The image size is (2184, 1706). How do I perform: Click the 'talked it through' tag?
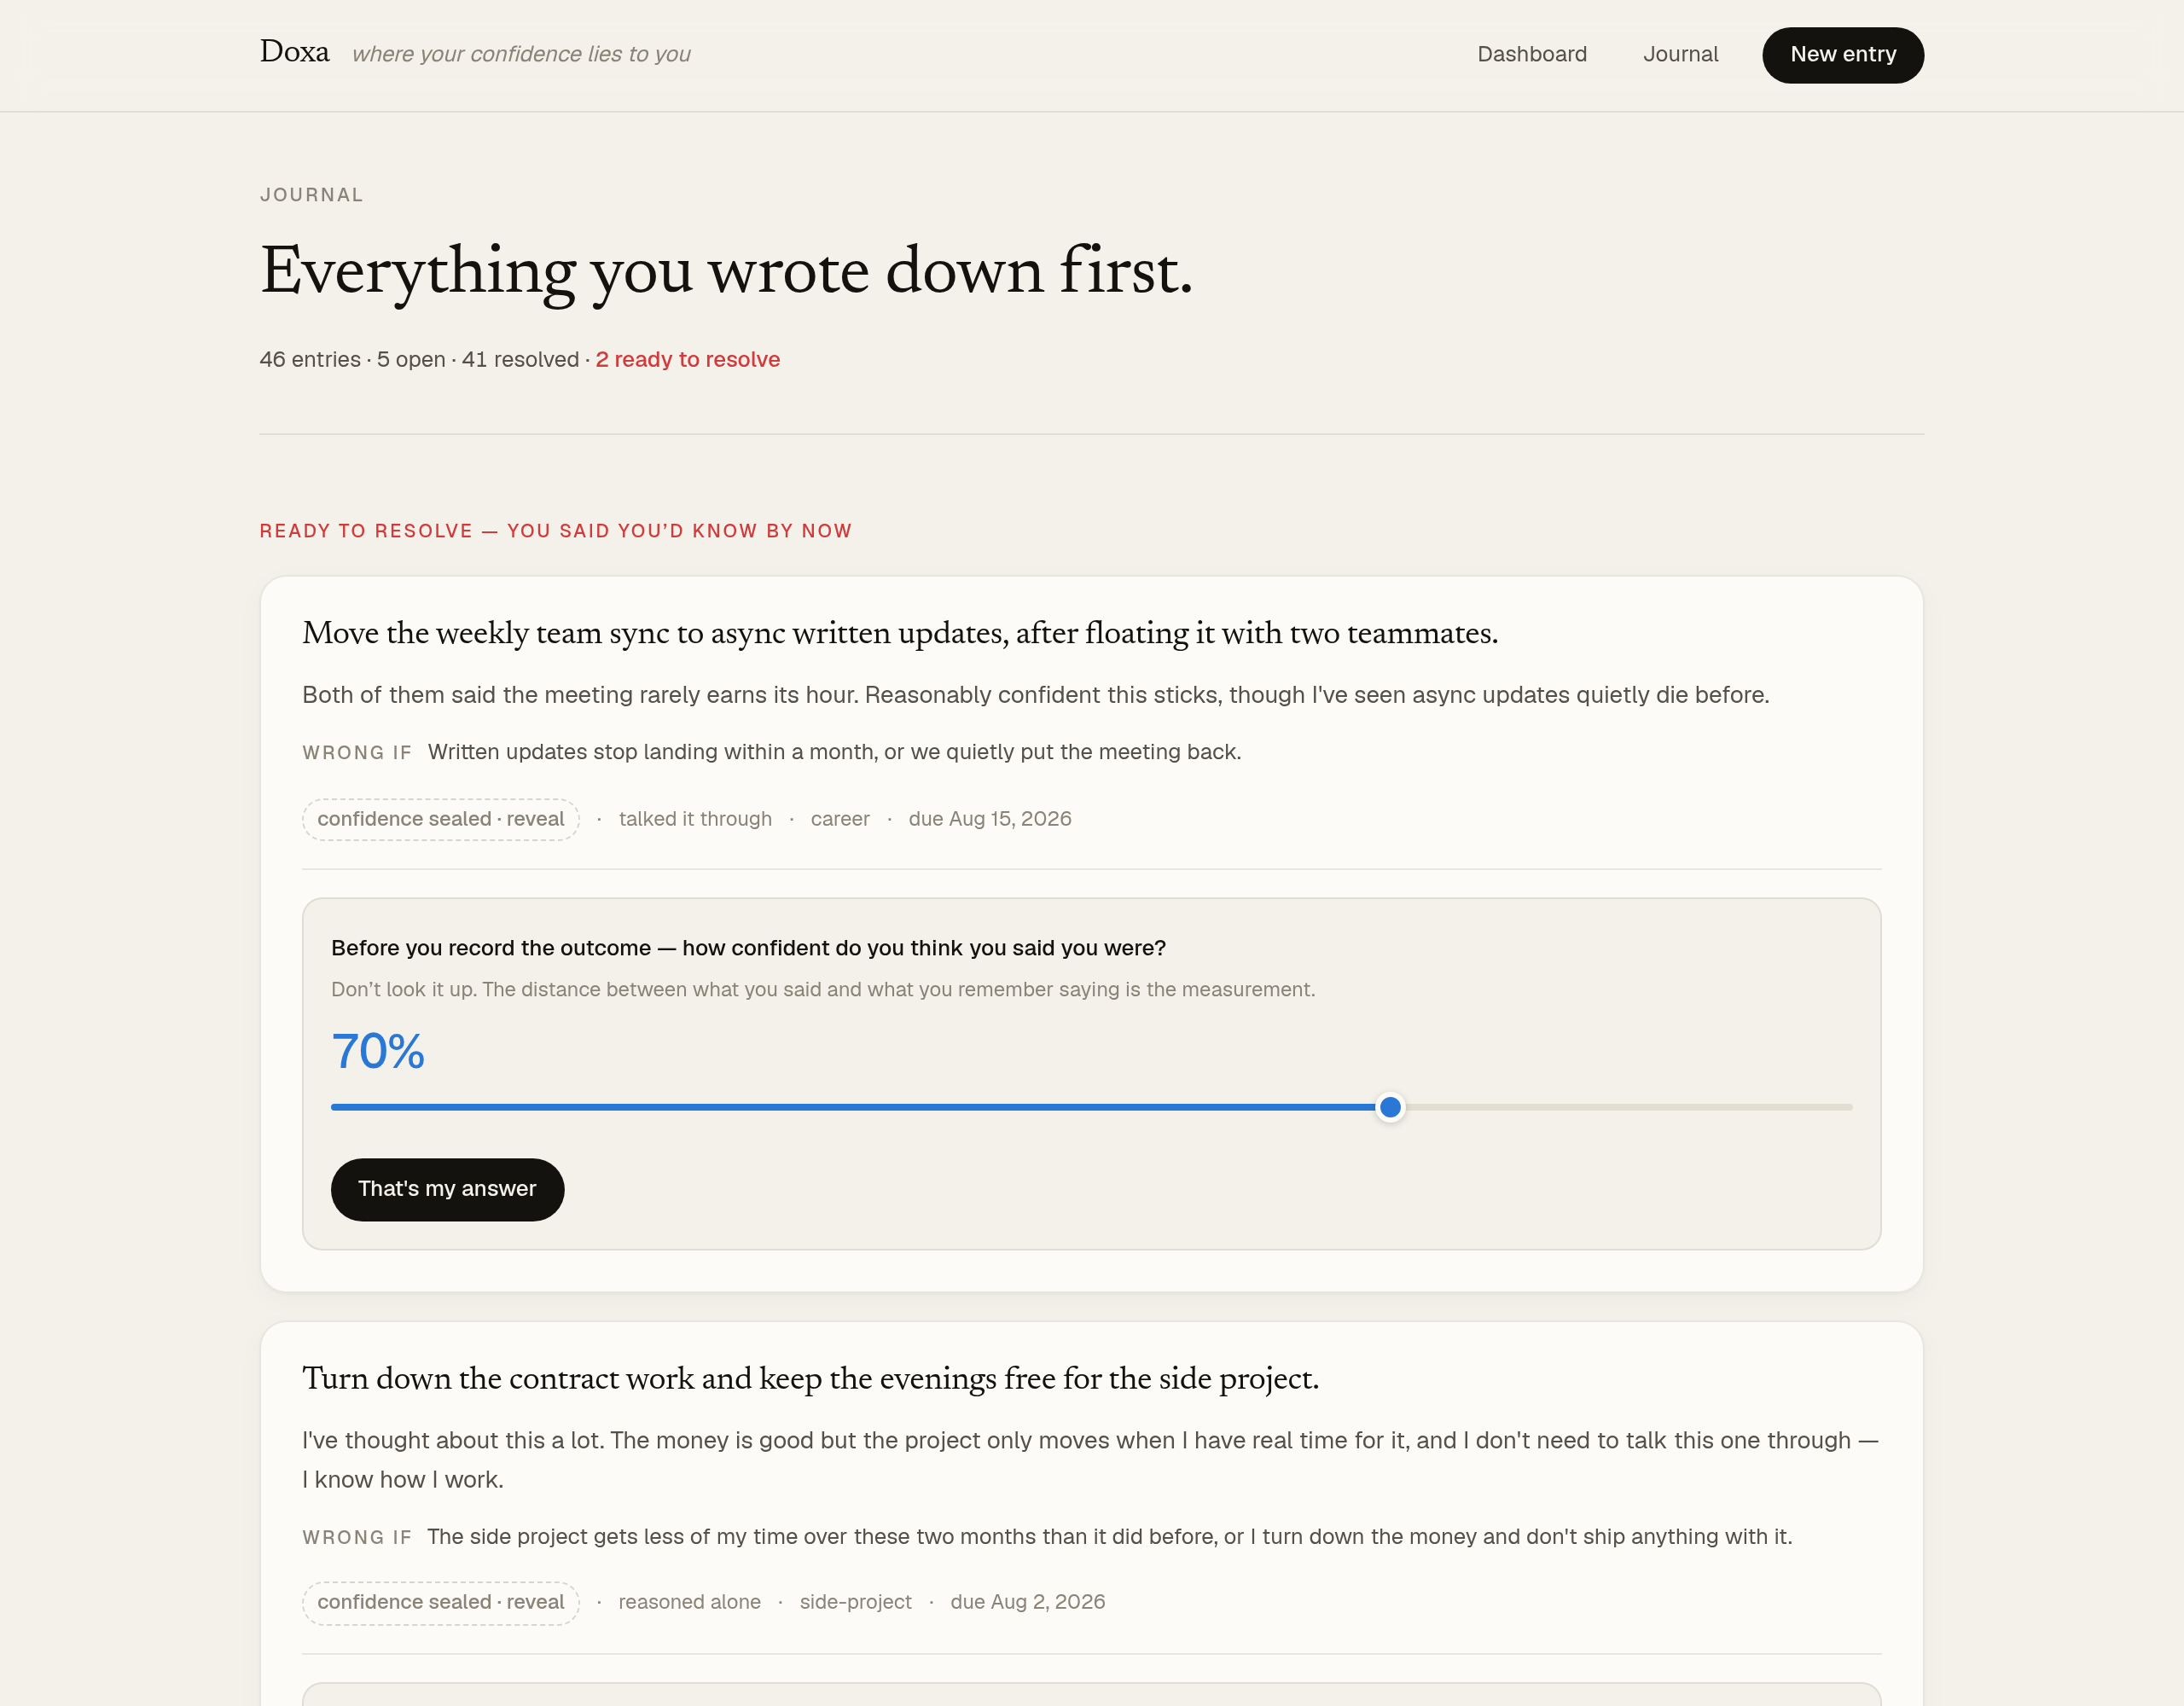pos(695,819)
